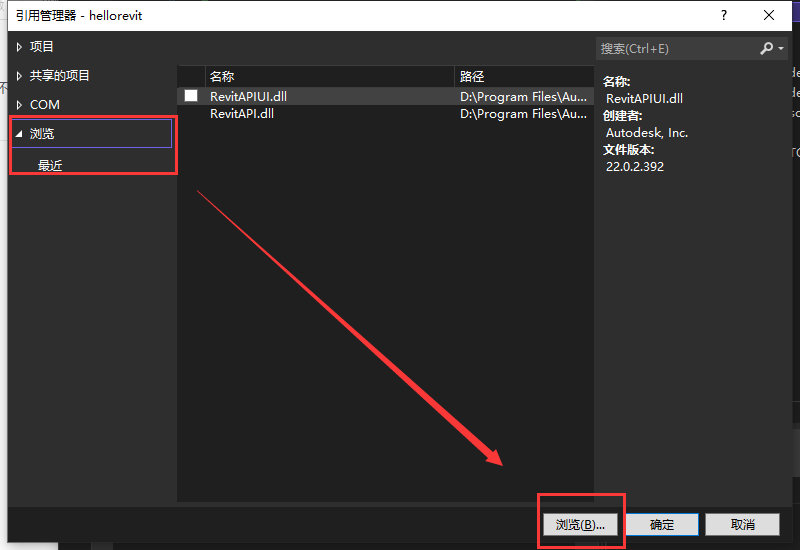The image size is (800, 550).
Task: Dismiss dialog with the 取消 button
Action: [x=742, y=524]
